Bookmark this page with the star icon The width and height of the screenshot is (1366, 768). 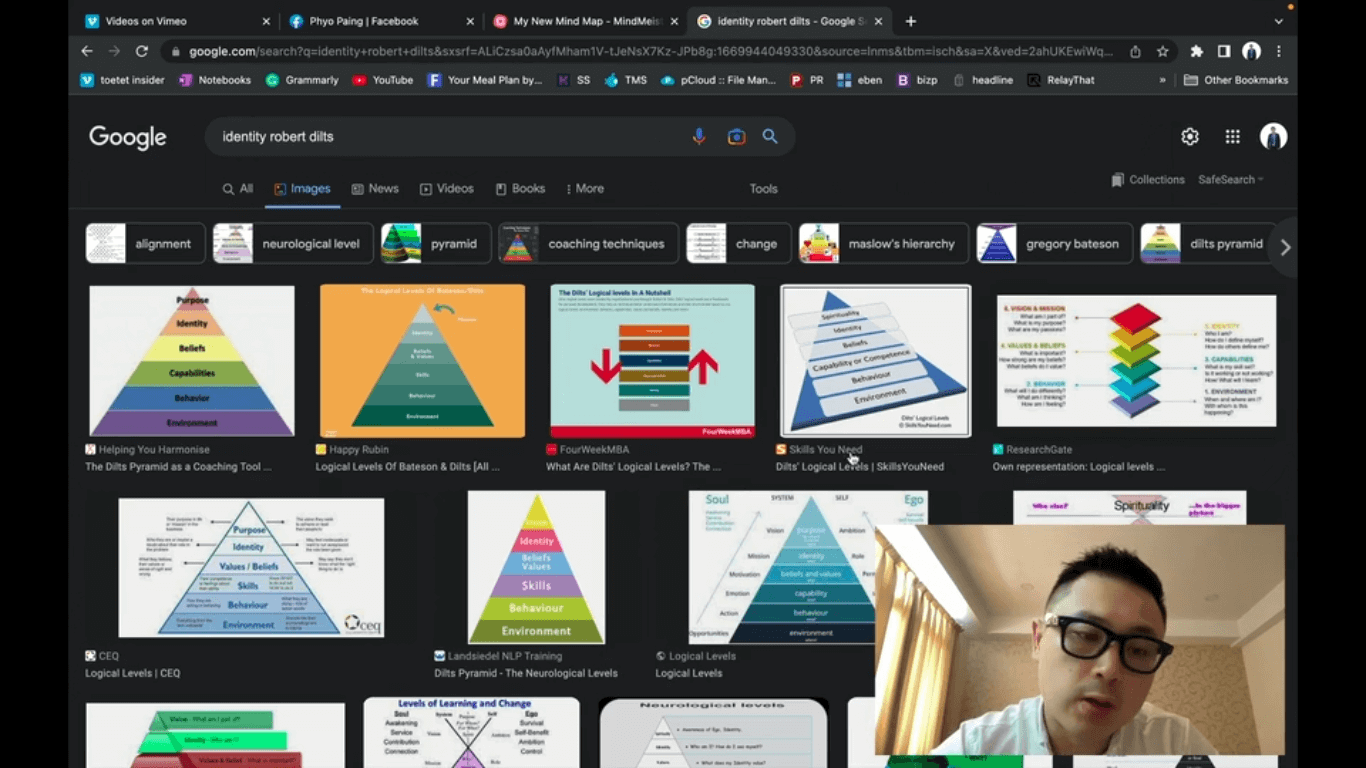[x=1163, y=51]
